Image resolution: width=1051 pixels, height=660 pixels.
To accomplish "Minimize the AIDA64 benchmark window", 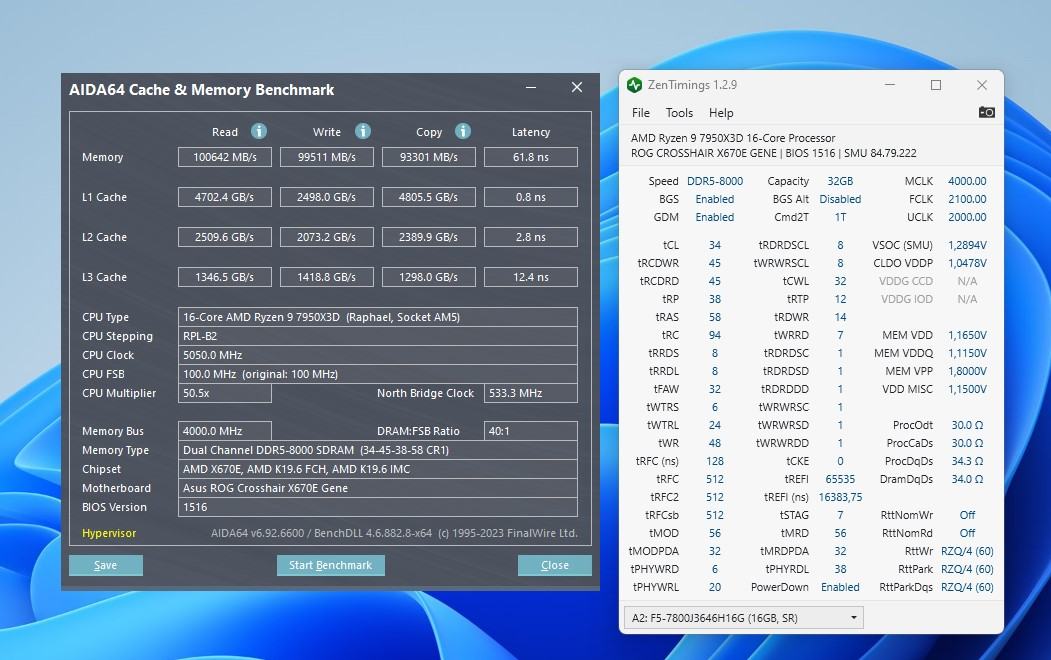I will pyautogui.click(x=531, y=87).
